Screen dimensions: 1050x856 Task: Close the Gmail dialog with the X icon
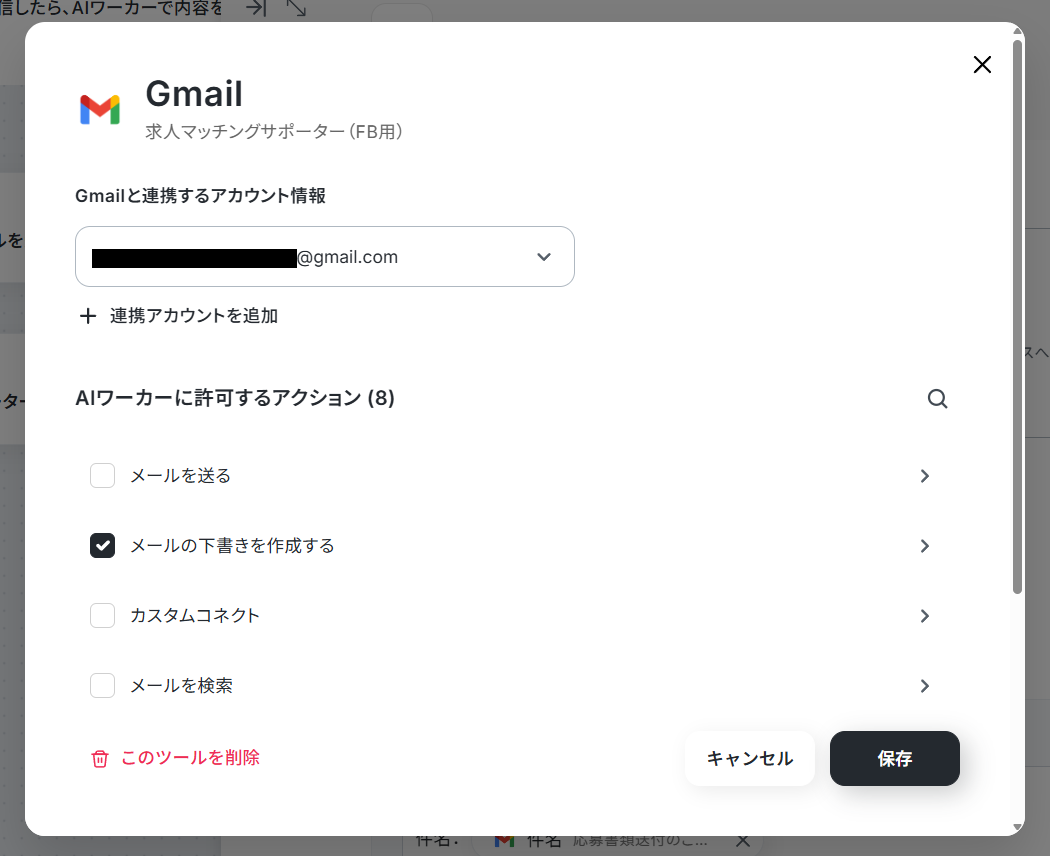[x=982, y=65]
